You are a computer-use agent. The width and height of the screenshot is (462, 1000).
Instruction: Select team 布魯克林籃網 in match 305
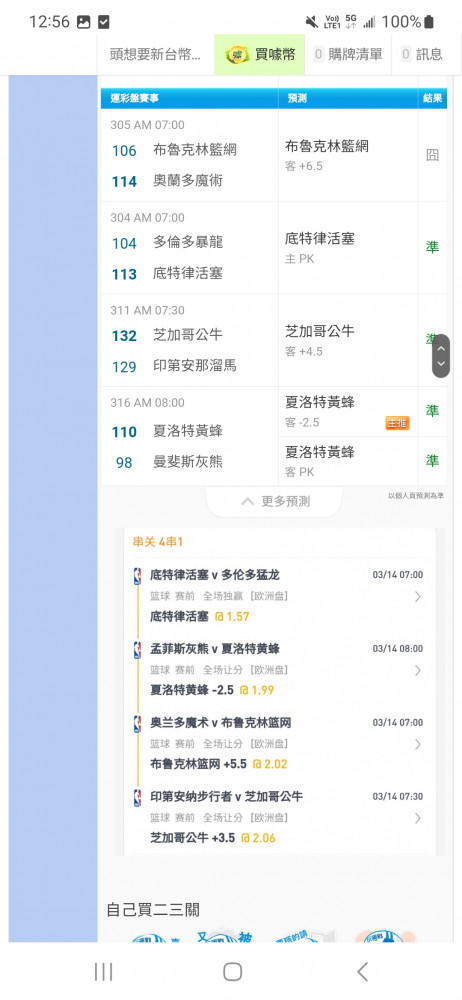(195, 151)
